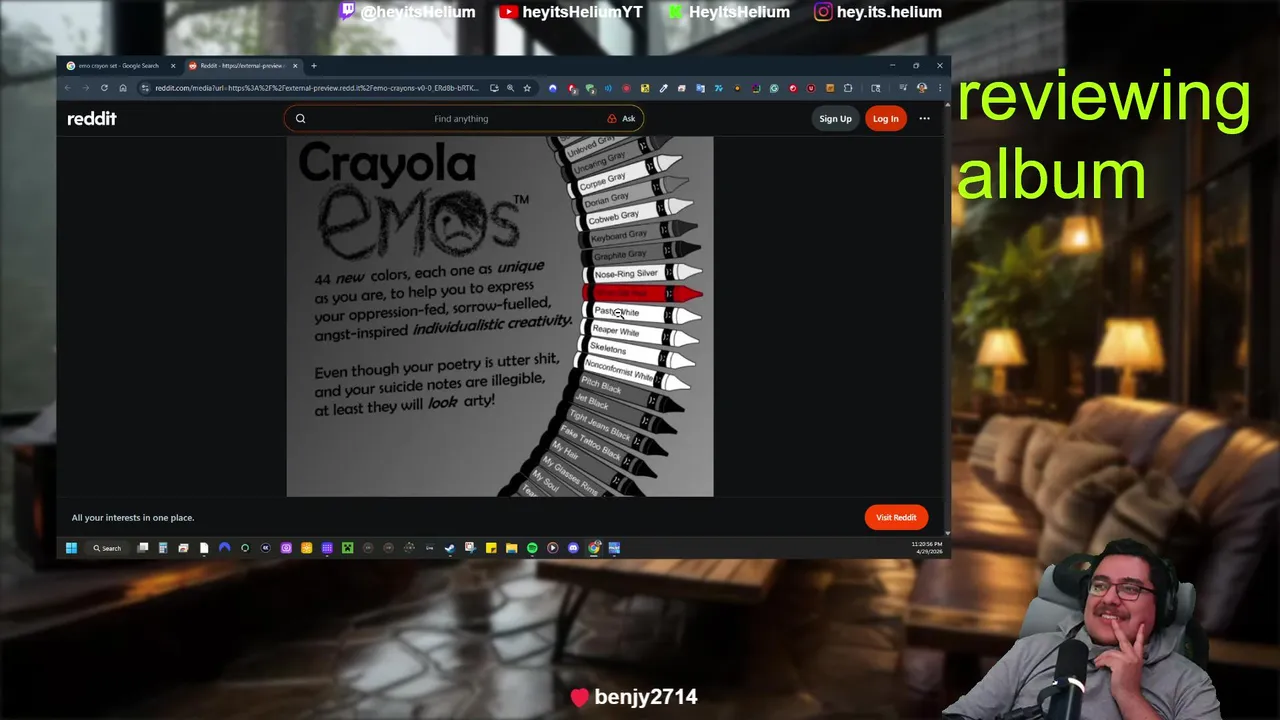The height and width of the screenshot is (720, 1280).
Task: Click the 'Nose-Ring Silver' crayon label
Action: point(626,273)
